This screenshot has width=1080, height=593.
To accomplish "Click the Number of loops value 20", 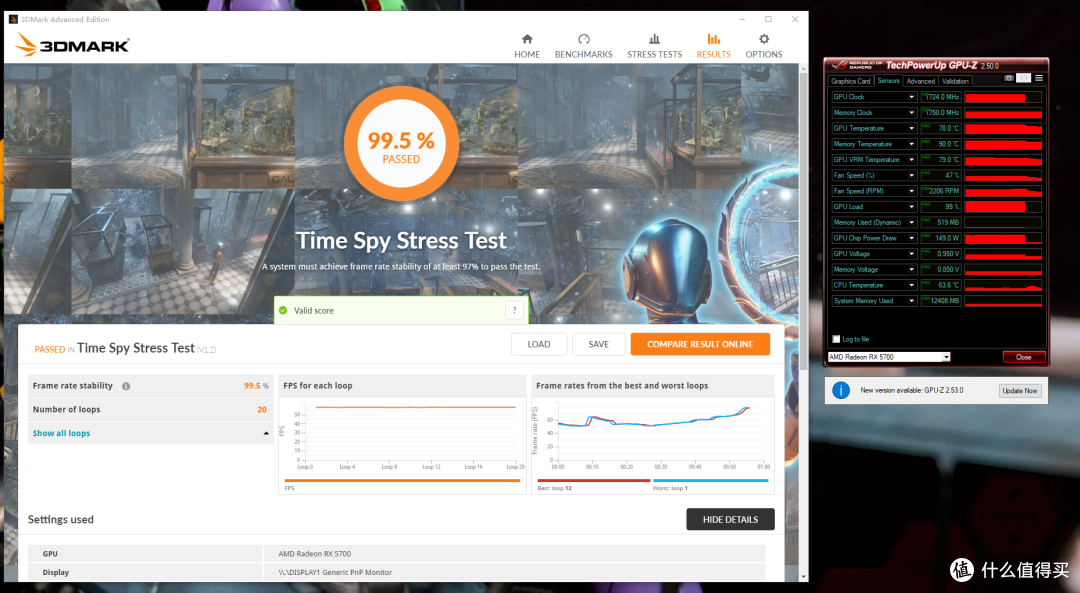I will (x=262, y=410).
